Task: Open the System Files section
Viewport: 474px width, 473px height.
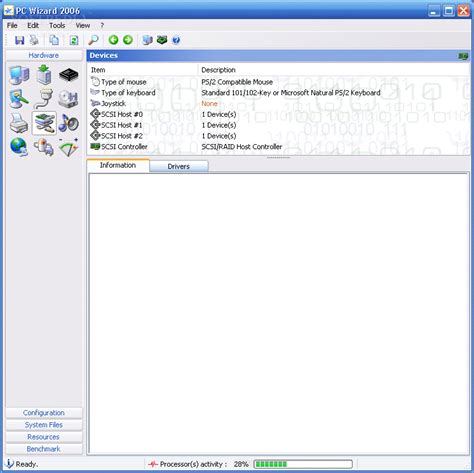Action: coord(44,425)
